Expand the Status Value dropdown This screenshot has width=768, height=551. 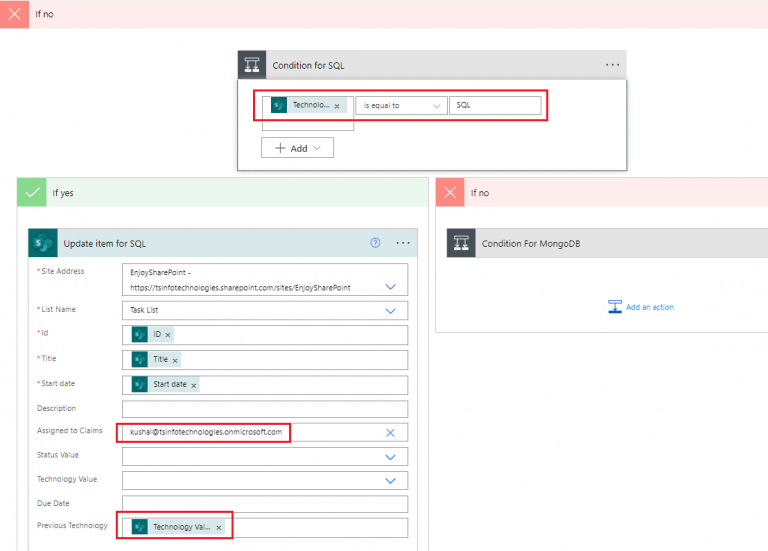tap(390, 457)
